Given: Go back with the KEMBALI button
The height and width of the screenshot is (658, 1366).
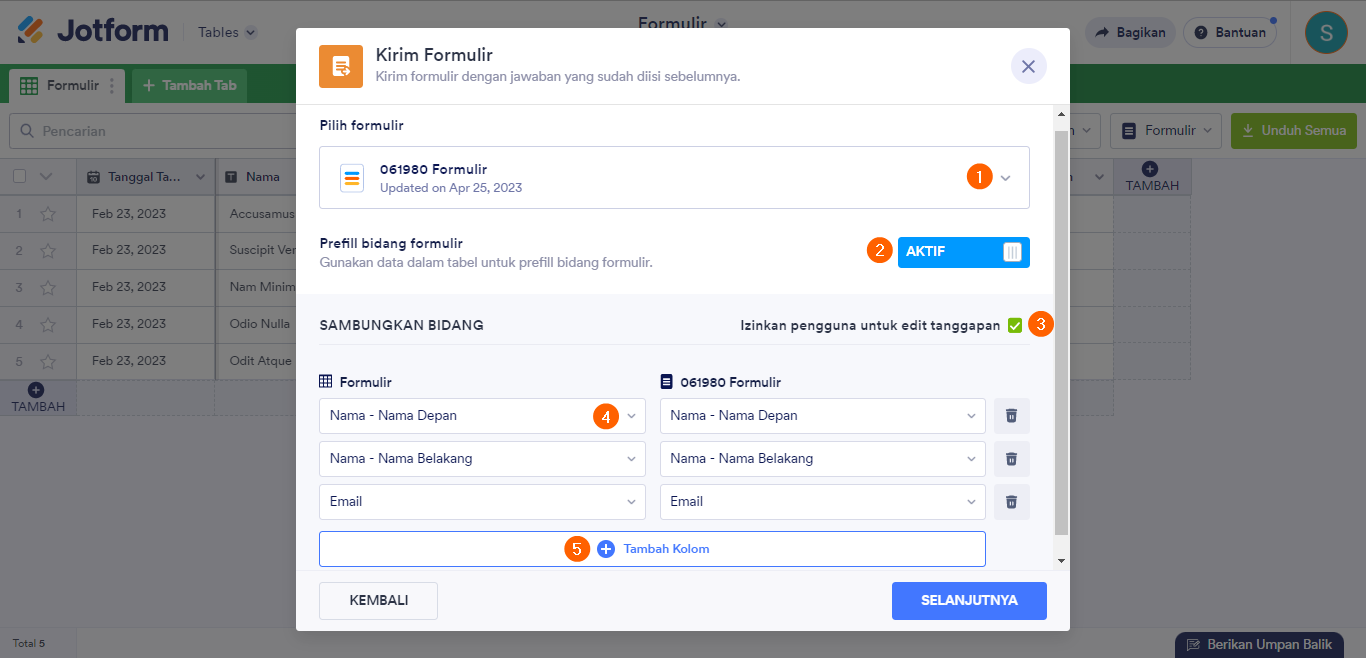Looking at the screenshot, I should 378,601.
